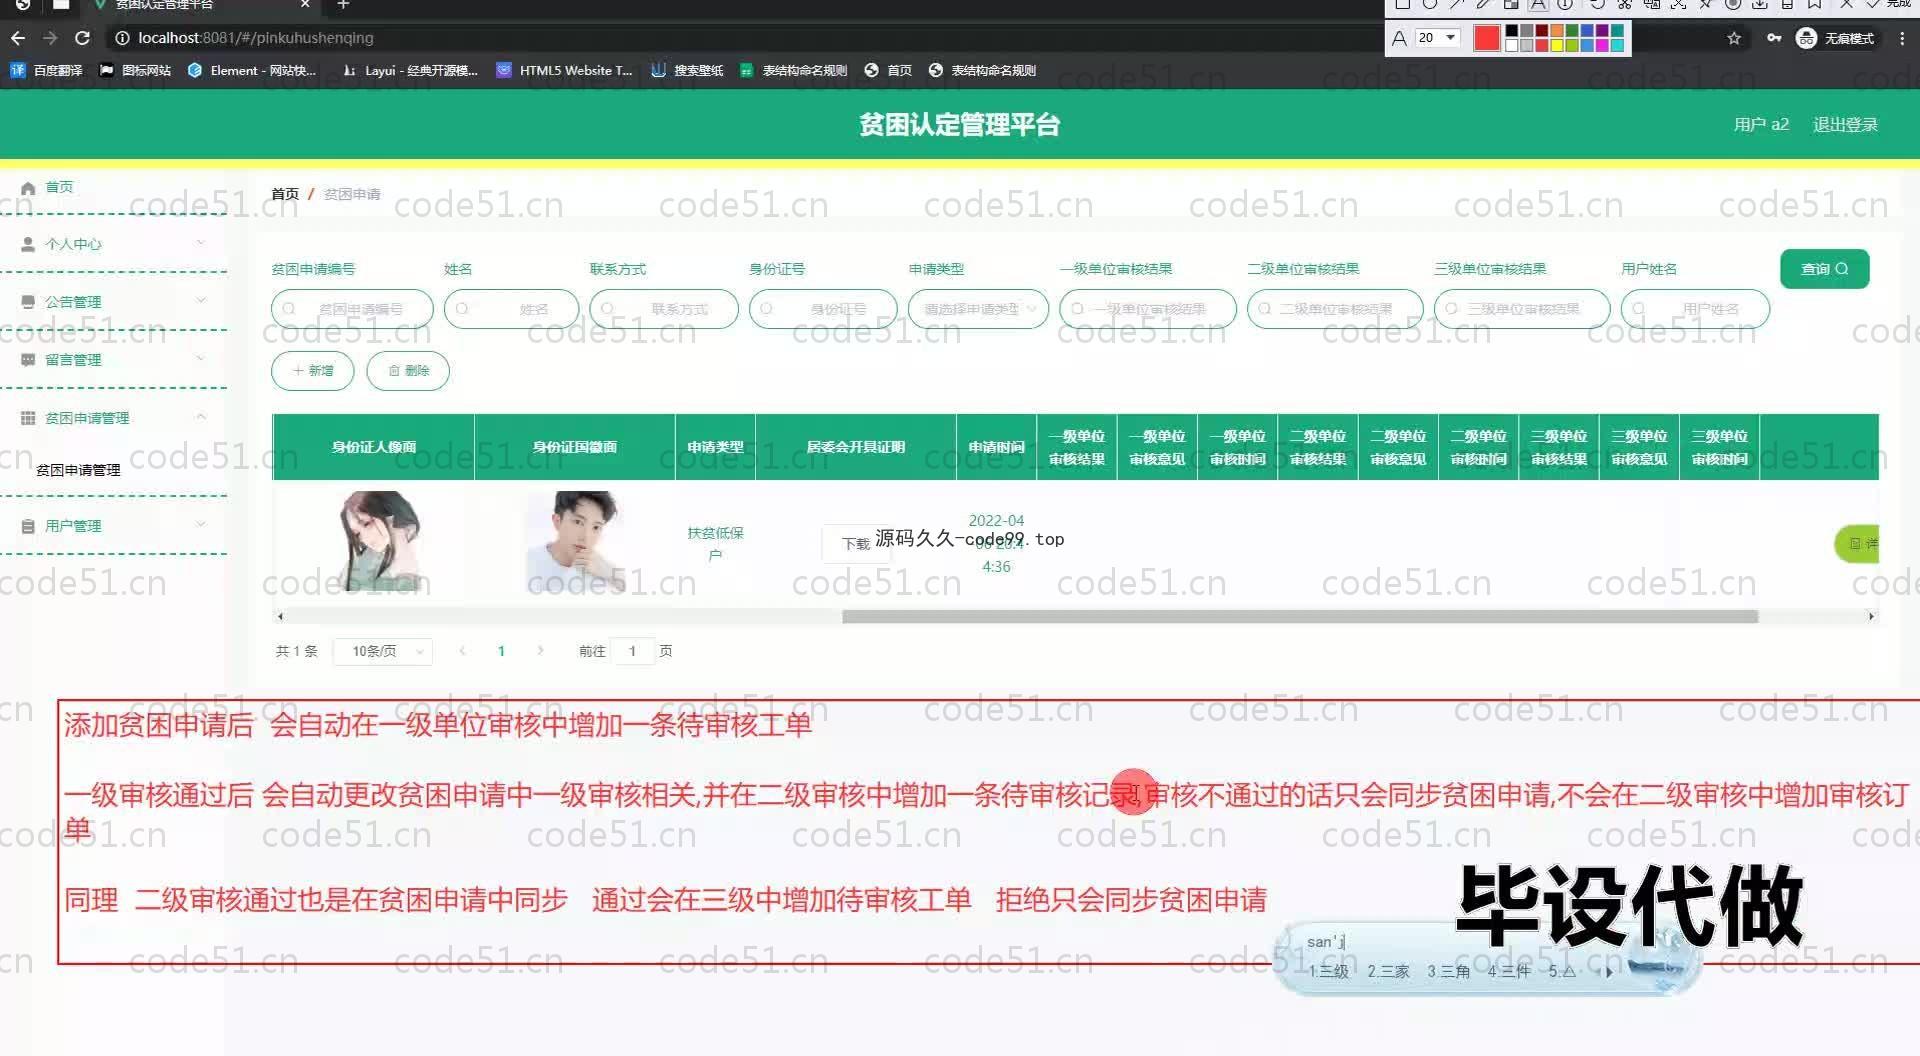
Task: Click the 查询 search button
Action: point(1824,269)
